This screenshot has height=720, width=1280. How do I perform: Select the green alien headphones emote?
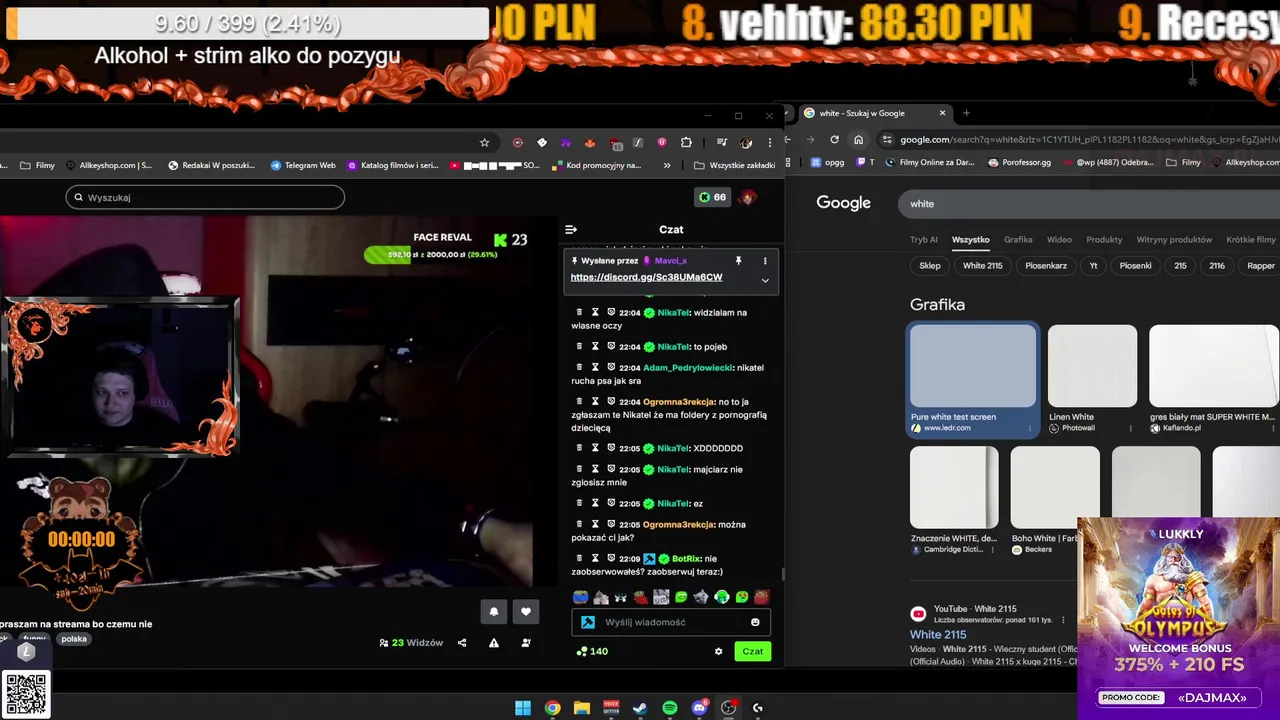tap(721, 597)
